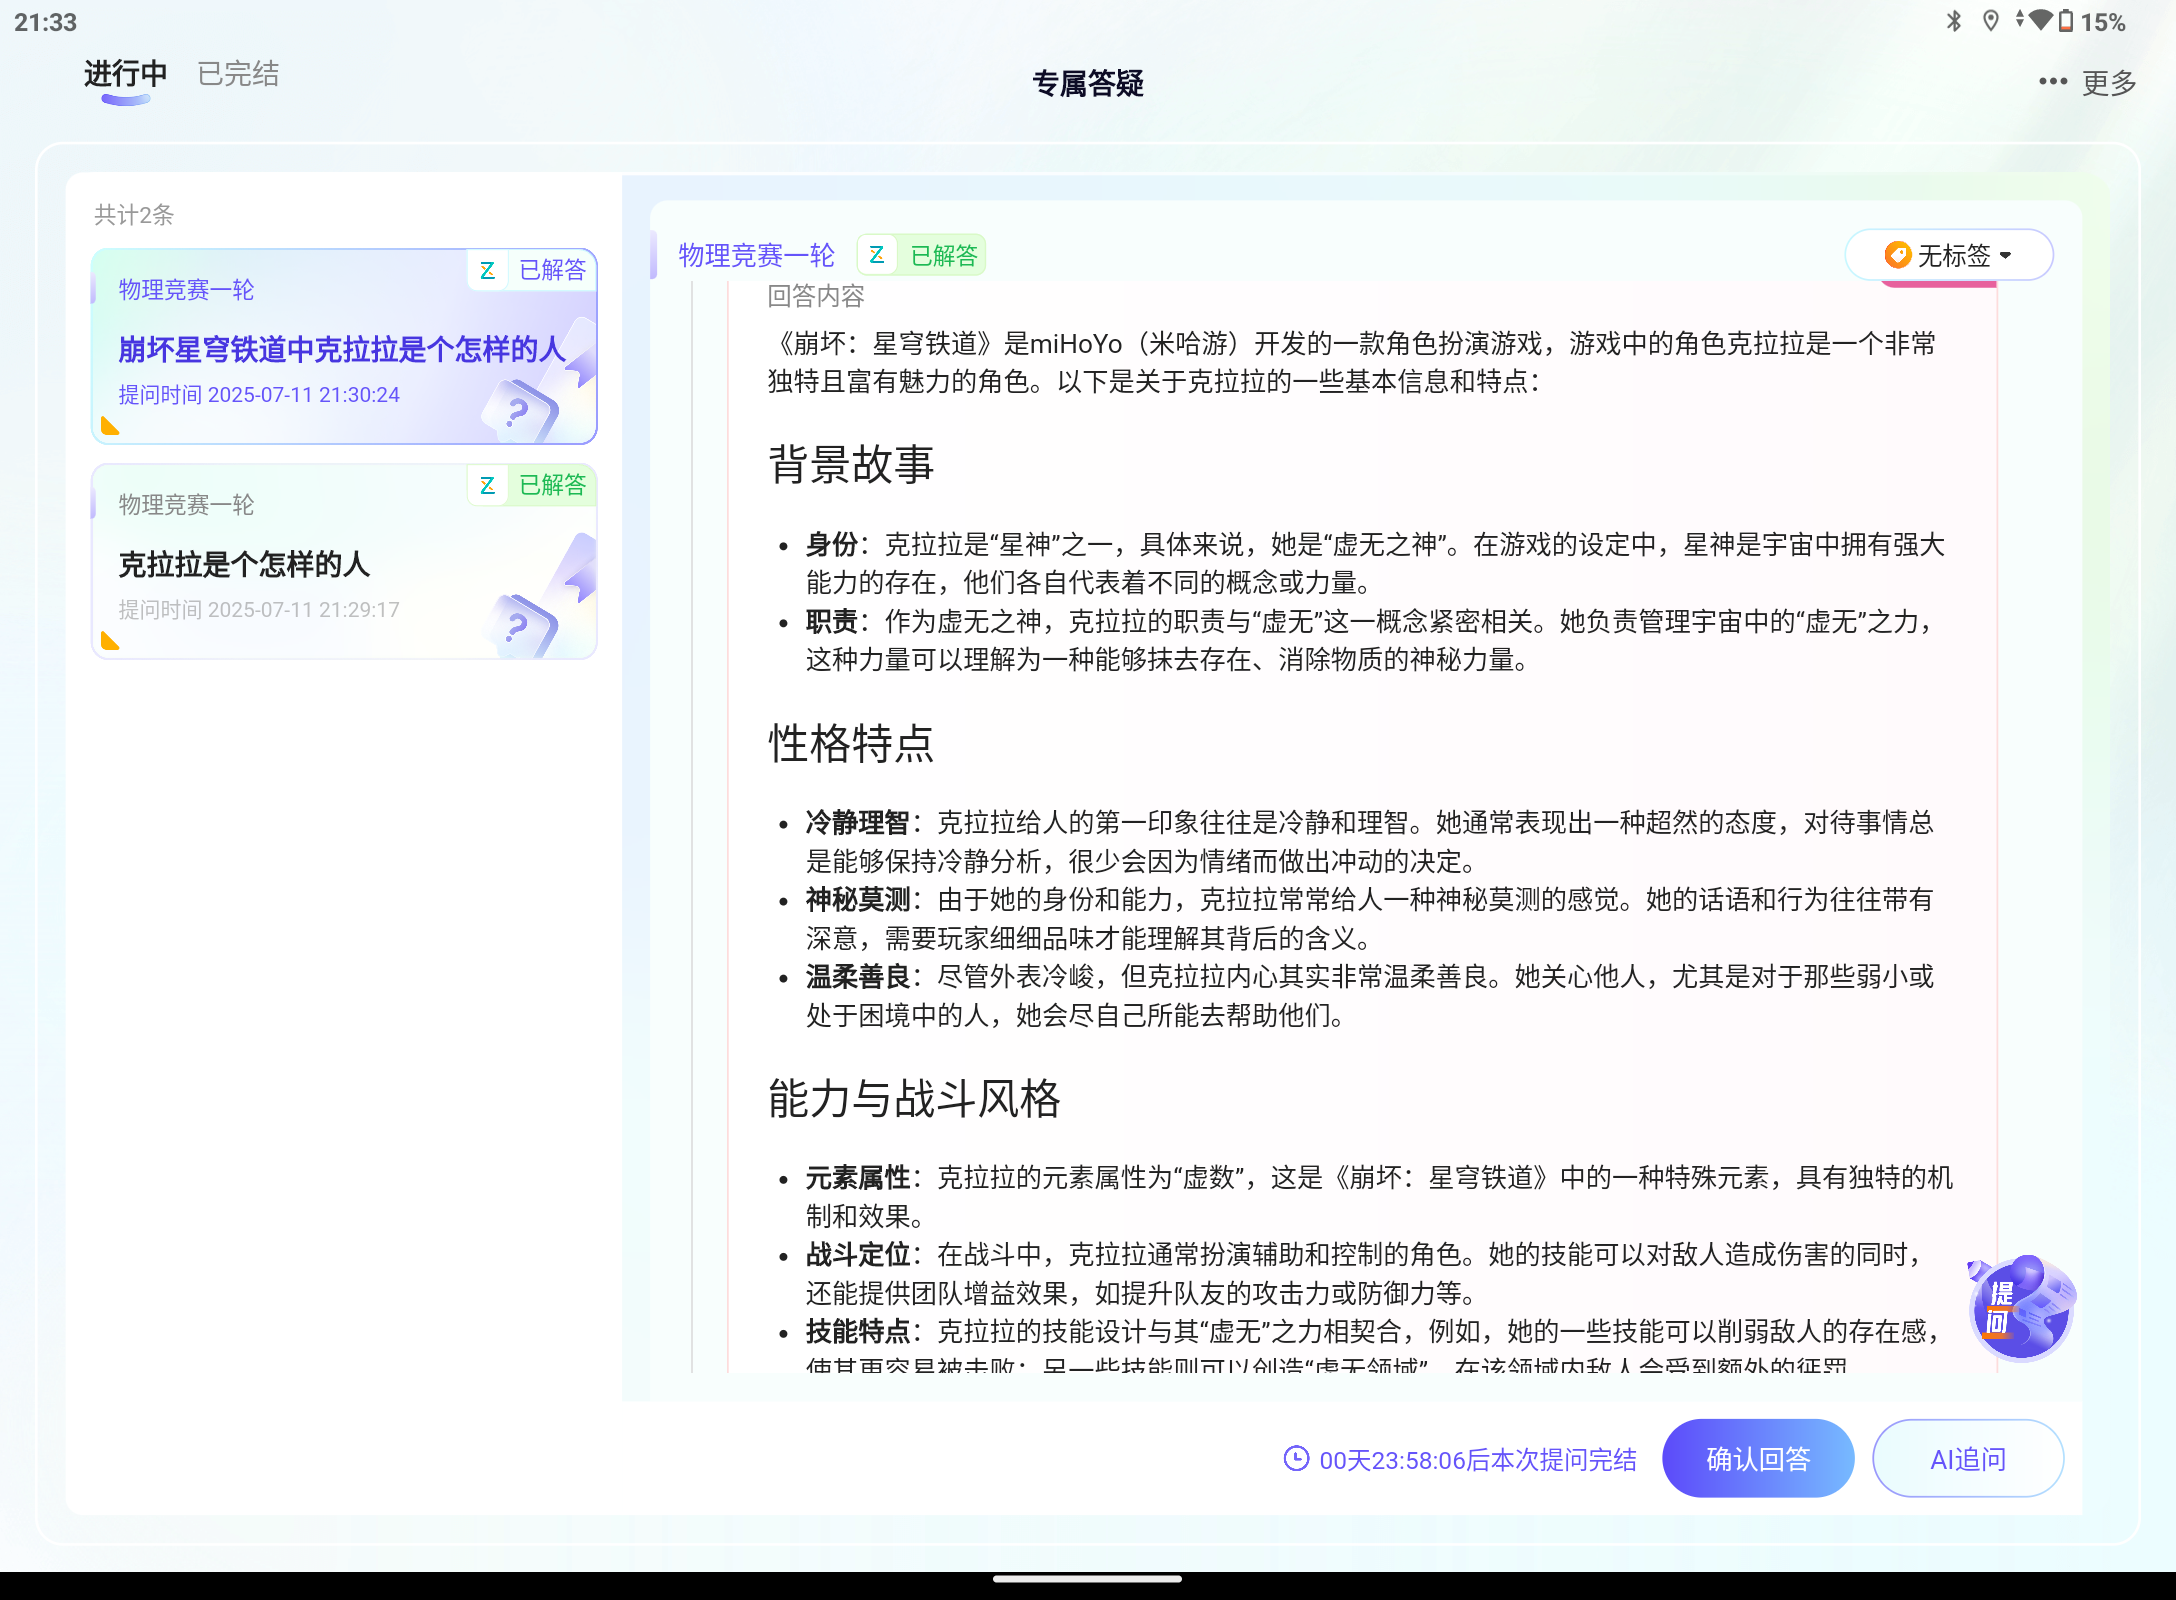This screenshot has width=2176, height=1600.
Task: Click 已解答 badge in the answer header
Action: 944,256
